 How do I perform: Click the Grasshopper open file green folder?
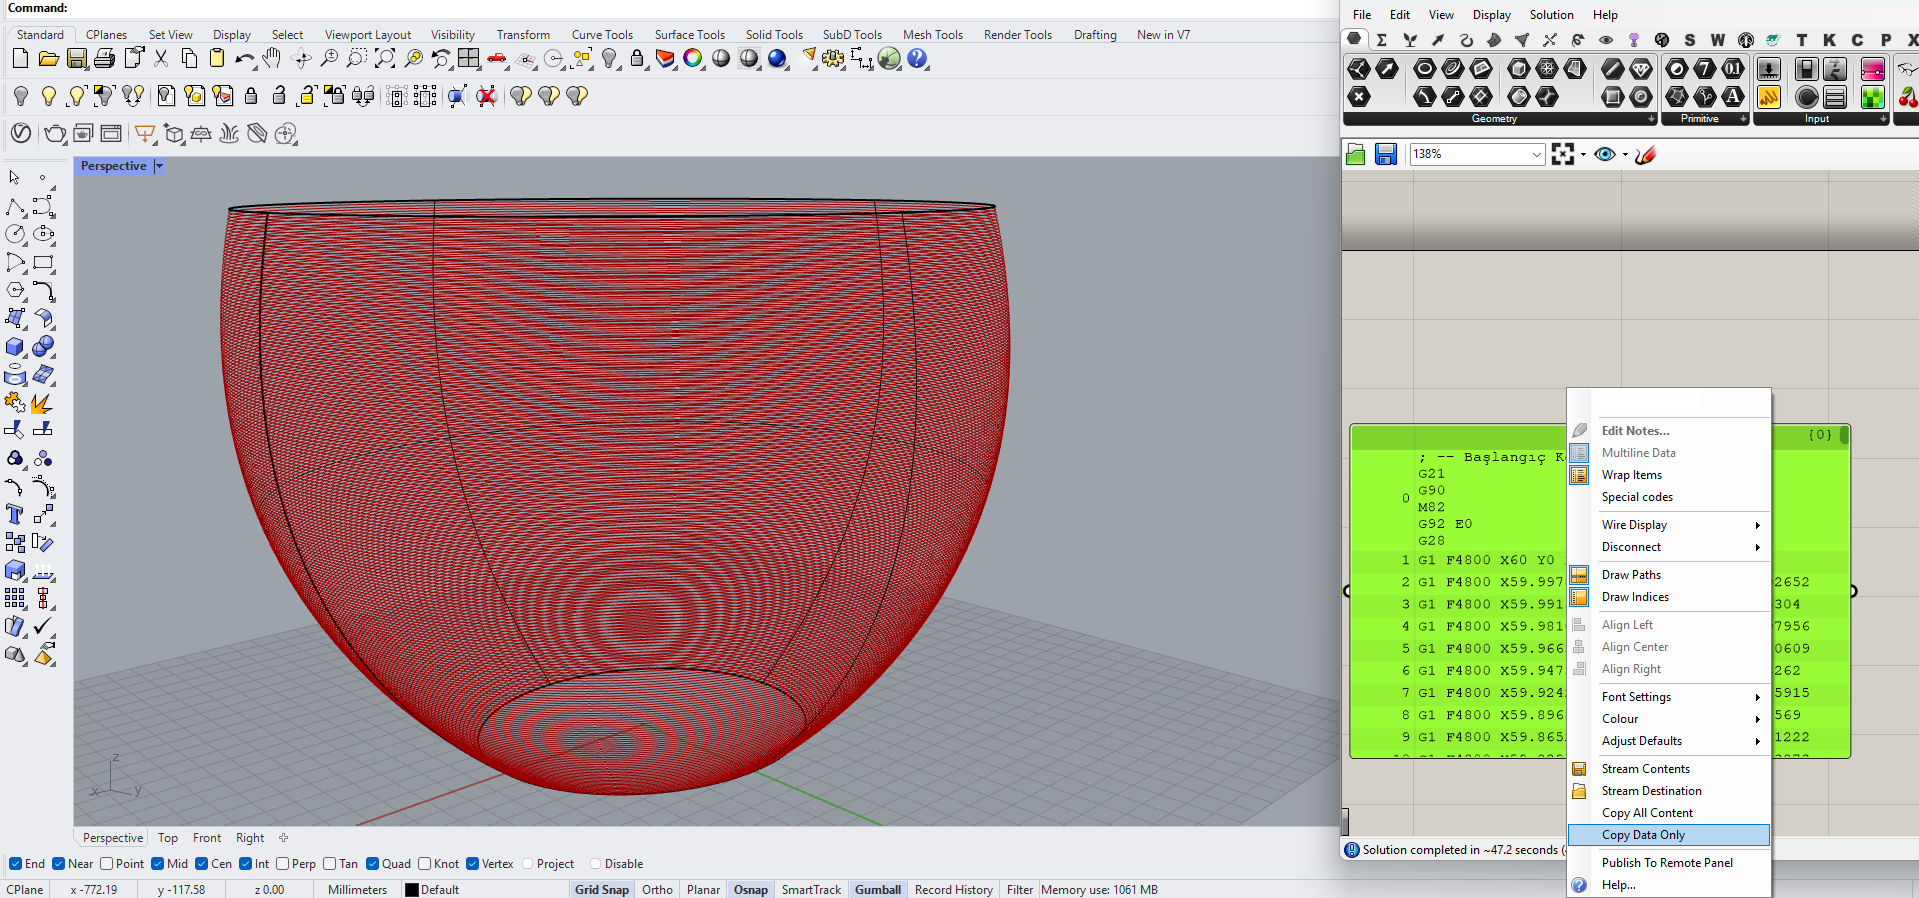(1356, 154)
